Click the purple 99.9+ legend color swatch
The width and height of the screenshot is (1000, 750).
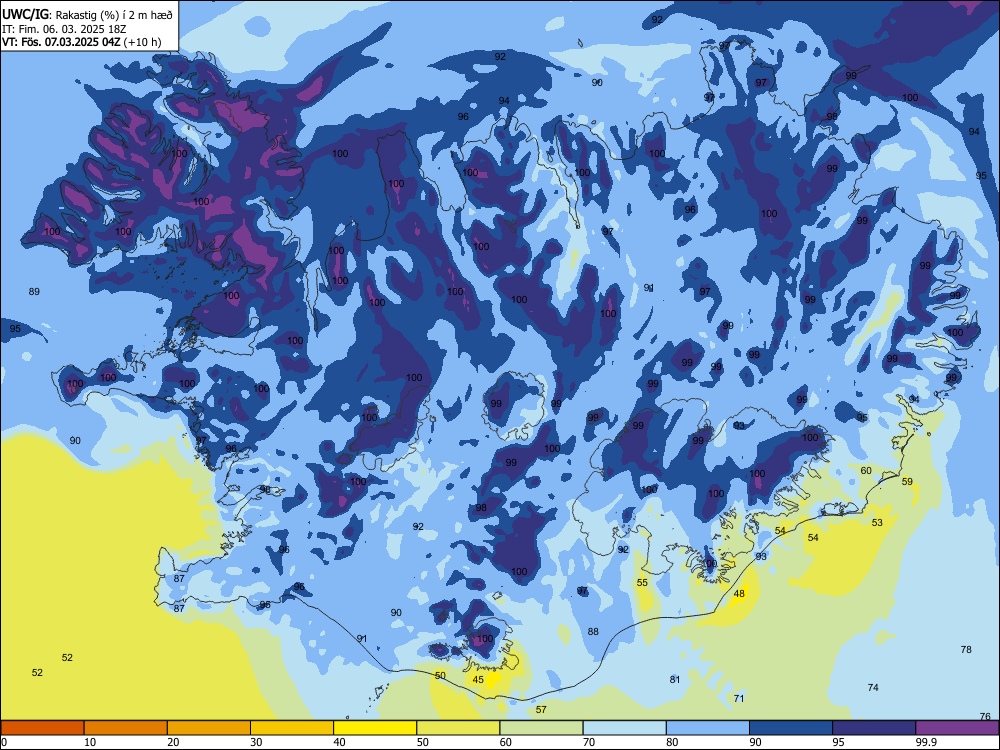coord(957,728)
